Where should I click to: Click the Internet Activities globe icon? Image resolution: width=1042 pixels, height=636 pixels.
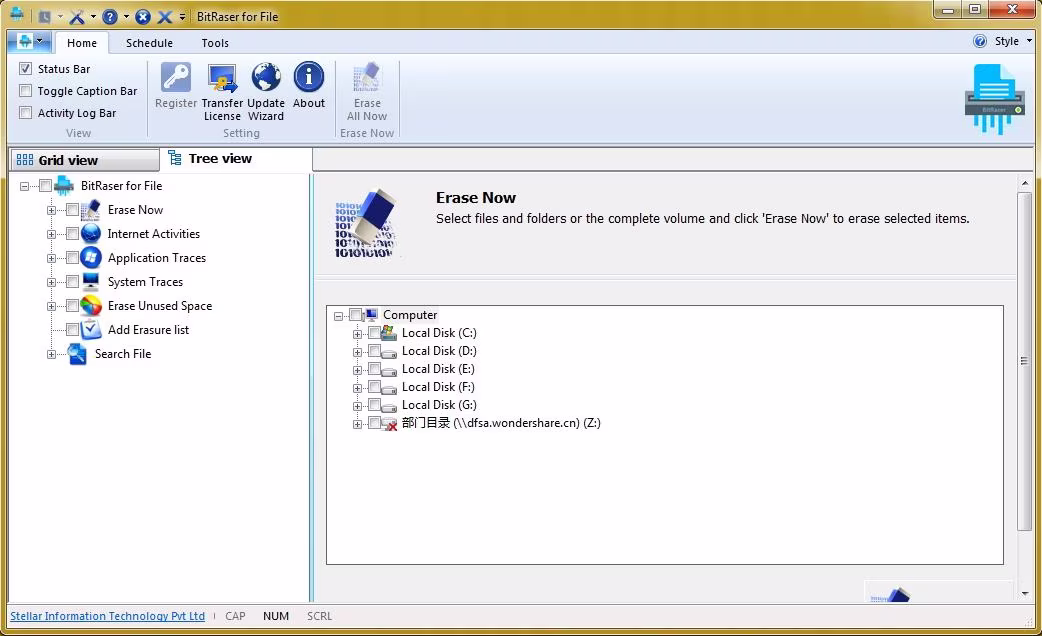click(90, 234)
